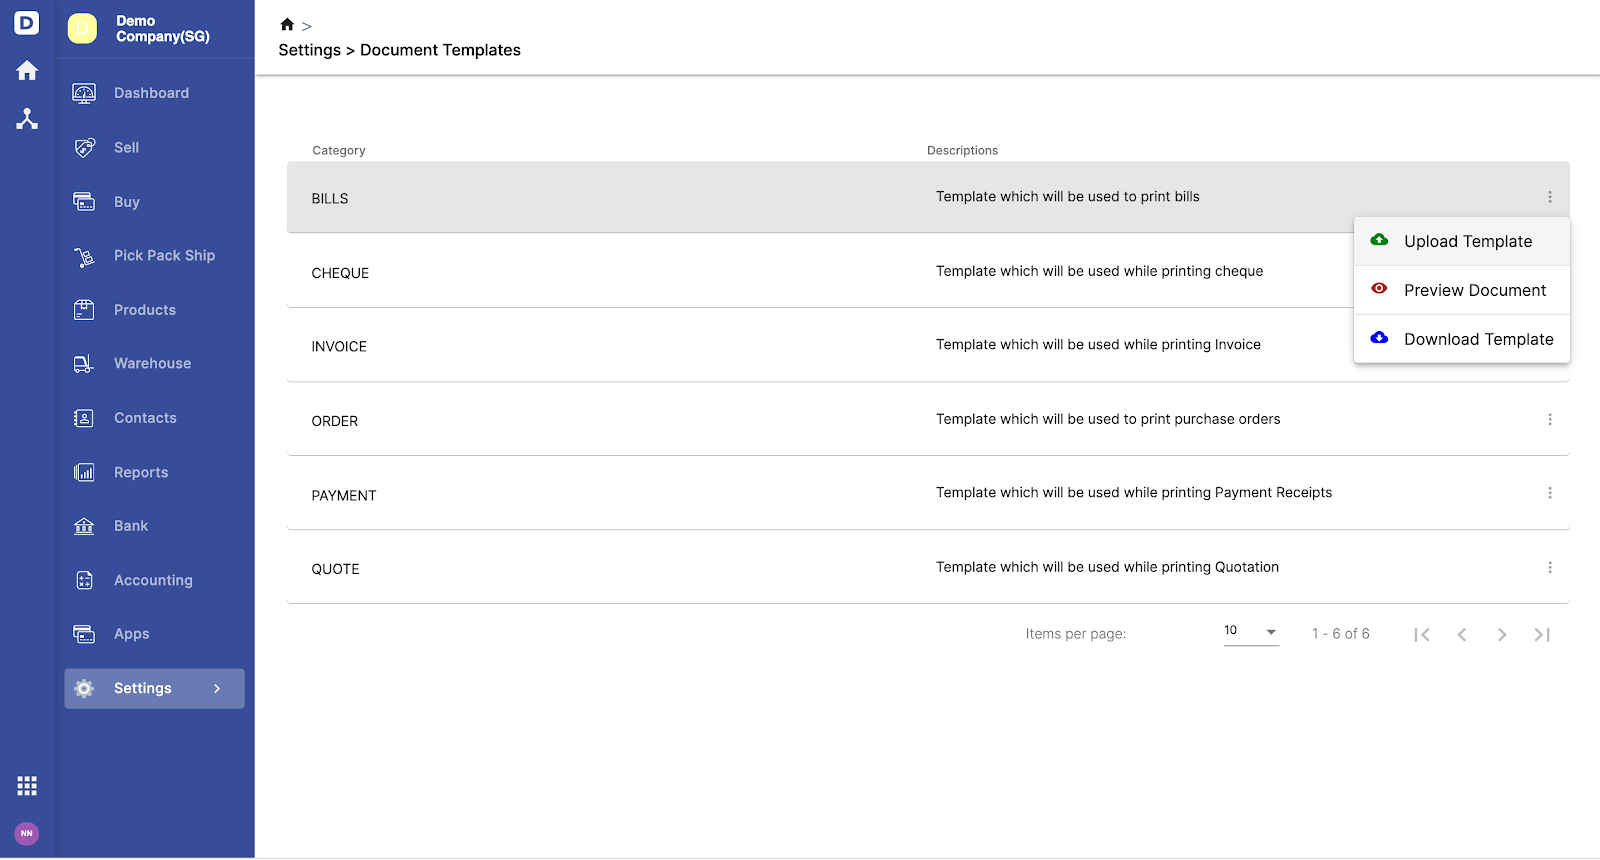Image resolution: width=1600 pixels, height=860 pixels.
Task: Click Download Template menu entry
Action: click(1478, 340)
